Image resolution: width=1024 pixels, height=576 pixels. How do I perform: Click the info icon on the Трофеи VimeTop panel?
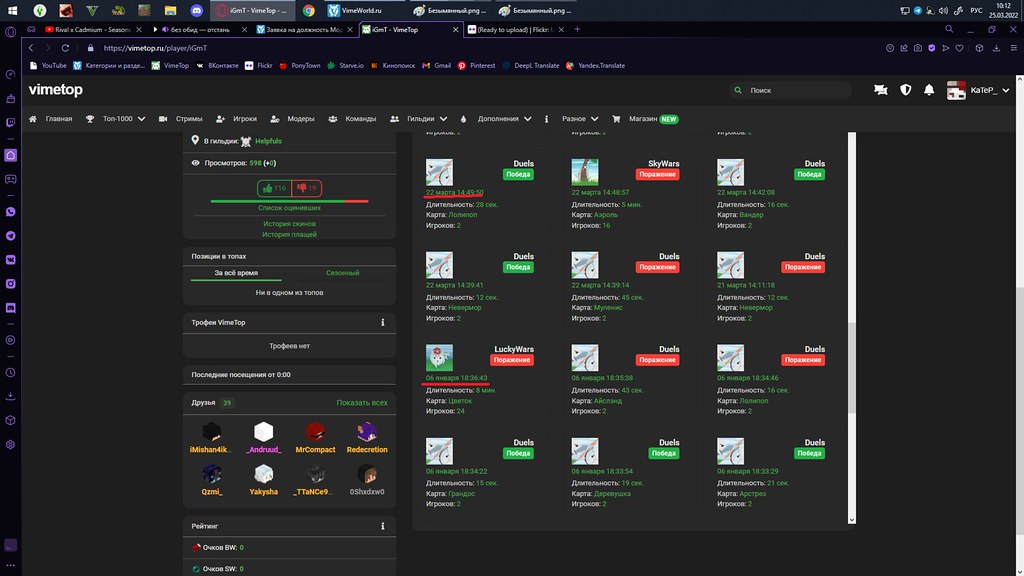[x=383, y=323]
